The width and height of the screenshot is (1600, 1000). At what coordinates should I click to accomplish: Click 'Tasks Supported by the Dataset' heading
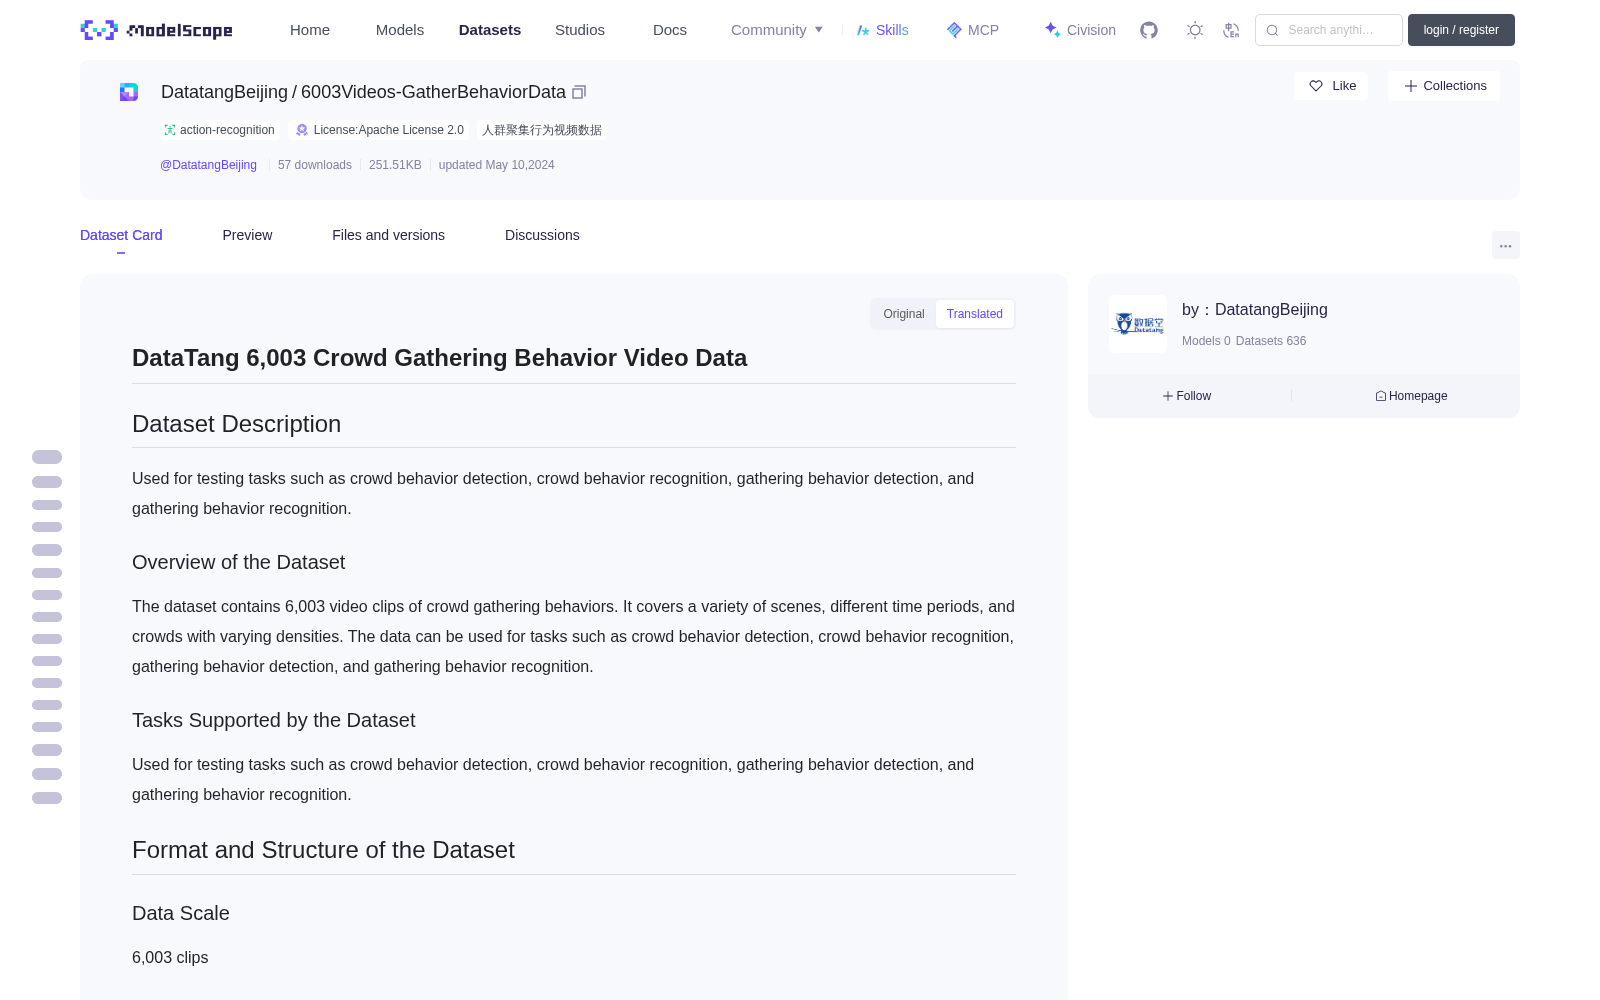tap(273, 720)
